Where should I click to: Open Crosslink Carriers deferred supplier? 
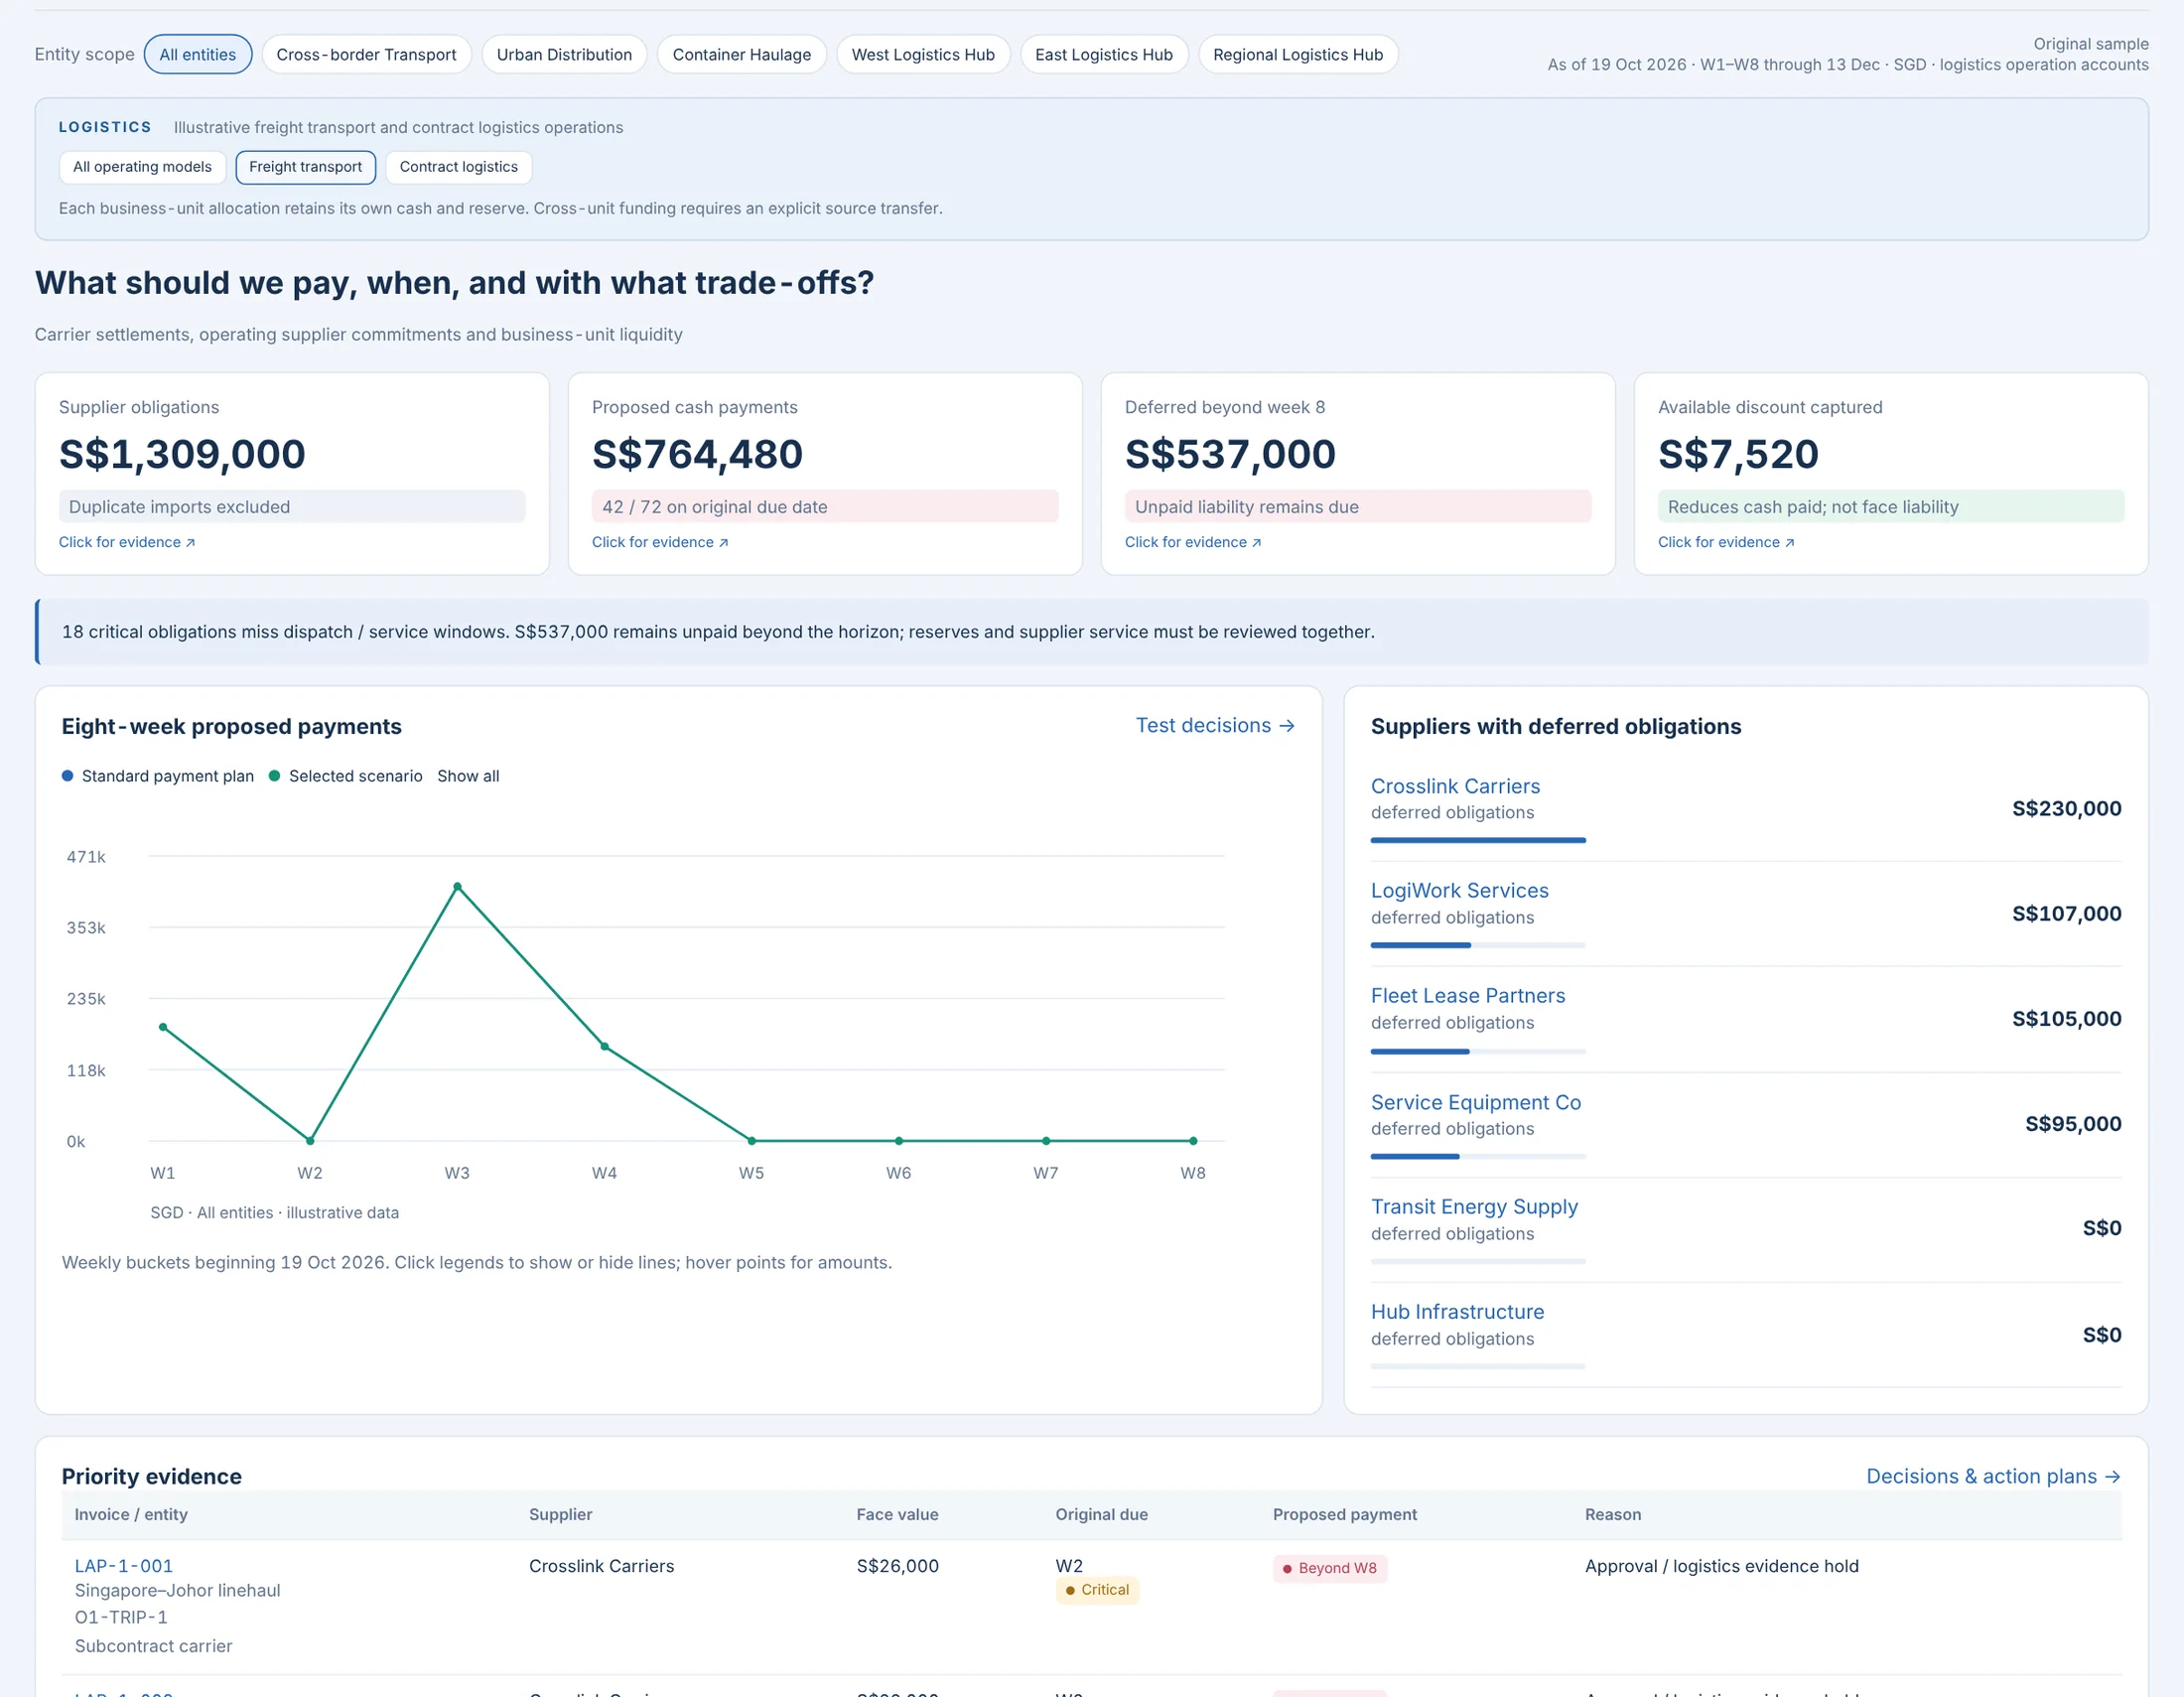1455,786
